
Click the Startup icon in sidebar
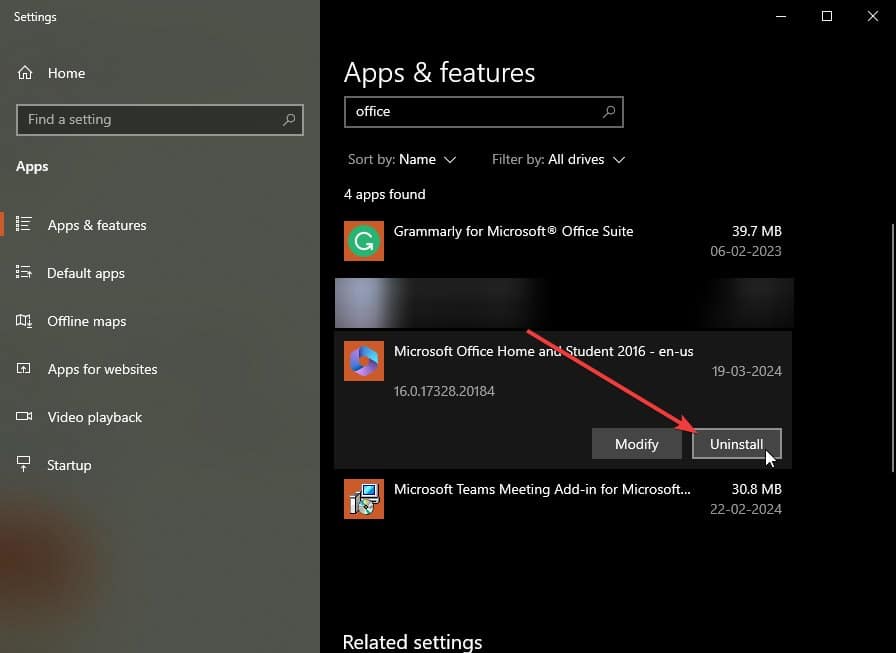(x=23, y=463)
